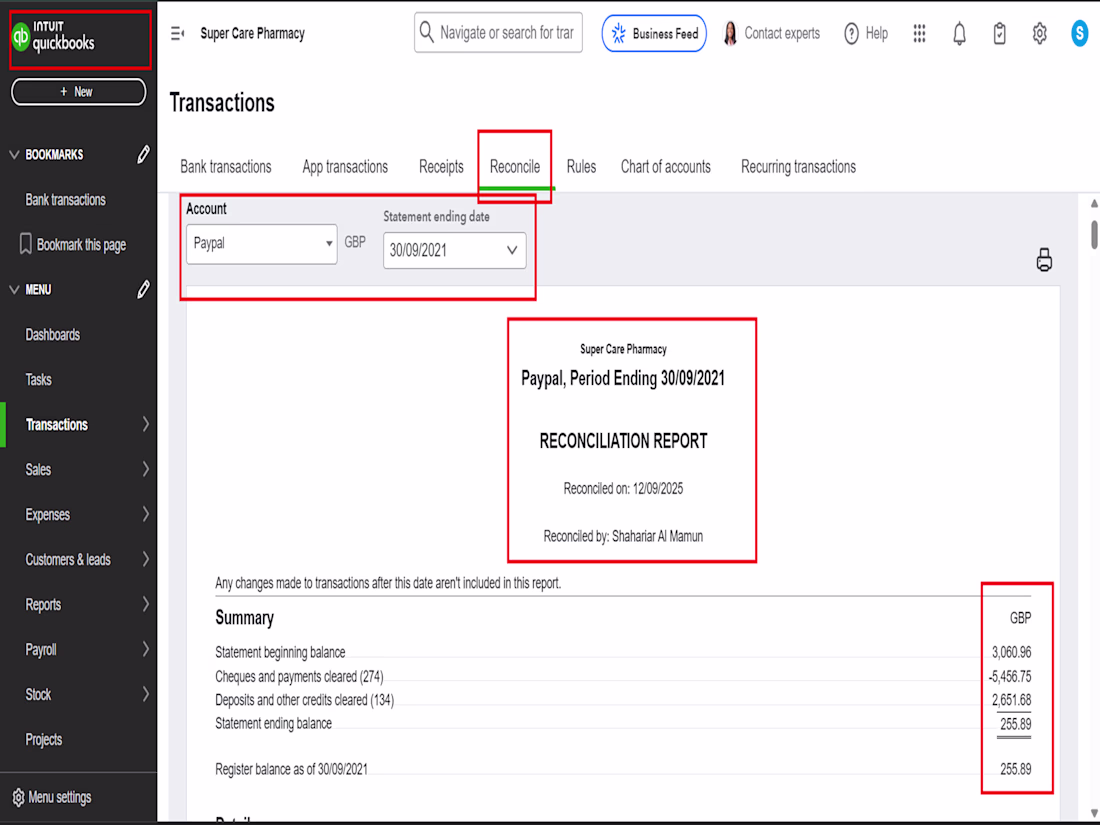This screenshot has height=825, width=1100.
Task: Open the settings gear icon
Action: click(x=1039, y=33)
